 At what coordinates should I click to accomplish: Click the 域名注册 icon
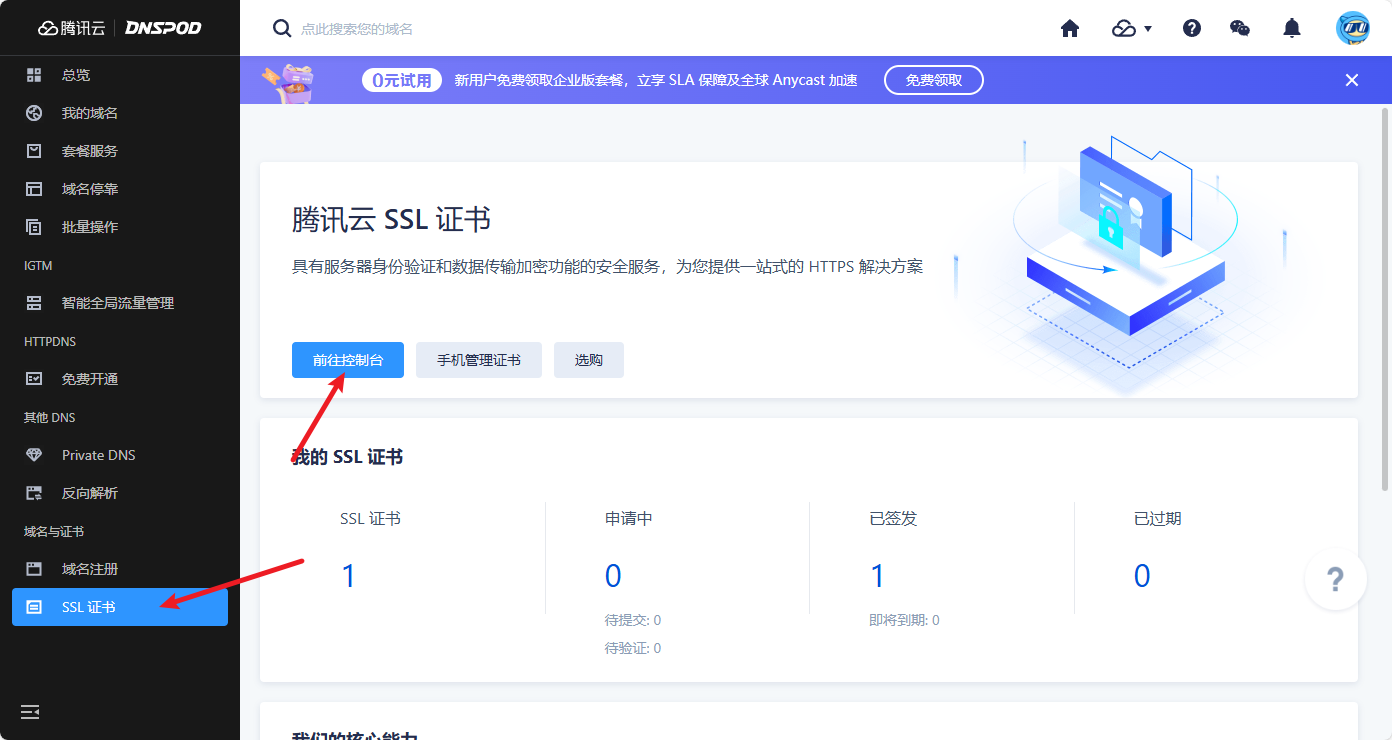pos(34,569)
